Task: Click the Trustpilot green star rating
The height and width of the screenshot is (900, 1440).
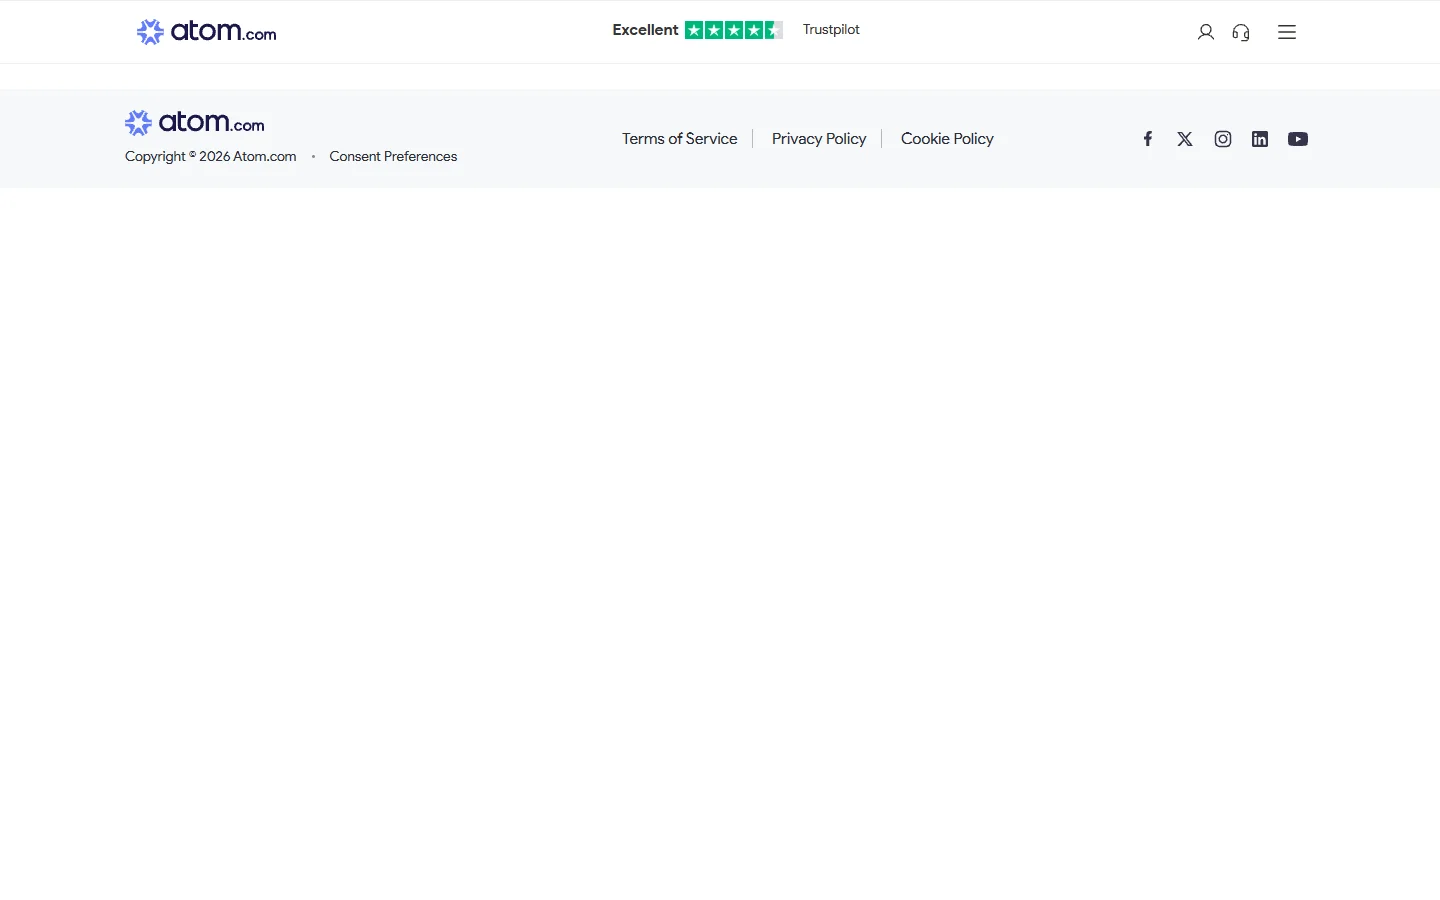Action: (x=733, y=30)
